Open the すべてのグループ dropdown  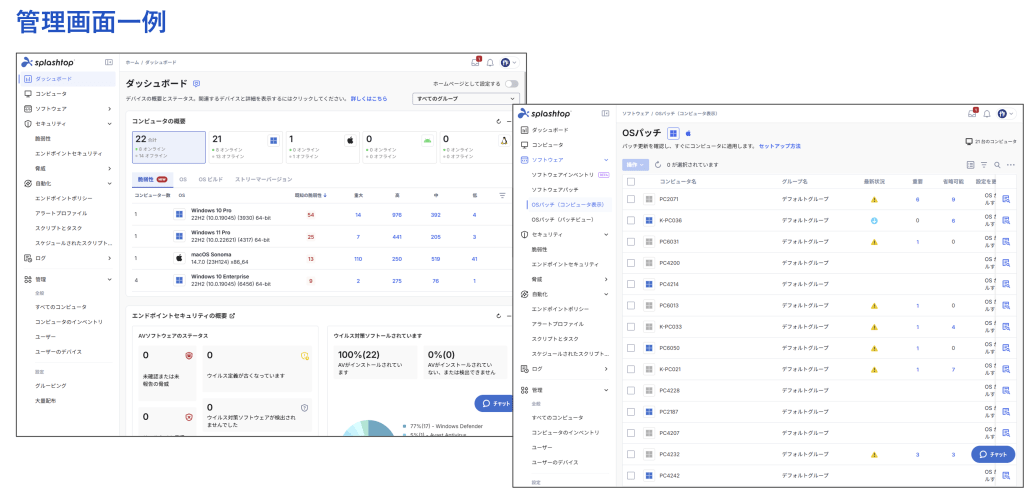(x=466, y=99)
